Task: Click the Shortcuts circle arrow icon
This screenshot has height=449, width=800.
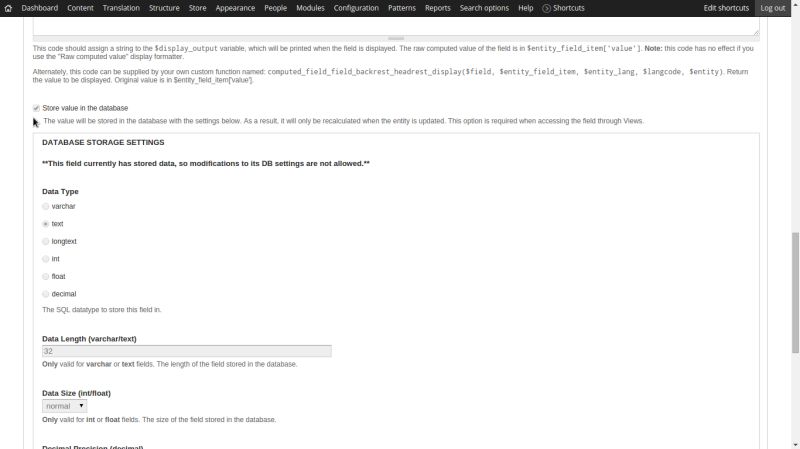Action: 546,8
